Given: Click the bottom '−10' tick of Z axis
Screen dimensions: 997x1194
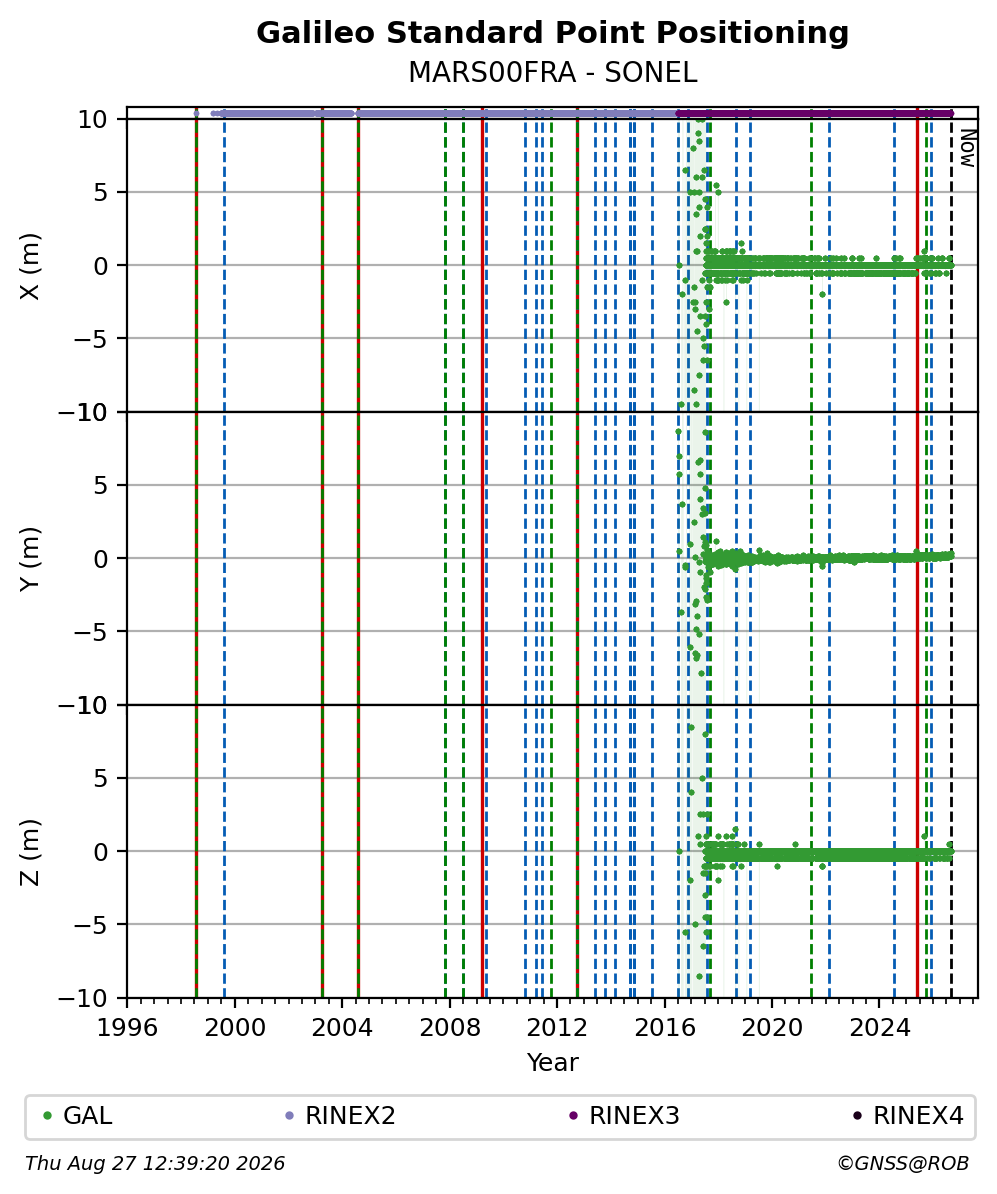Looking at the screenshot, I should [84, 998].
